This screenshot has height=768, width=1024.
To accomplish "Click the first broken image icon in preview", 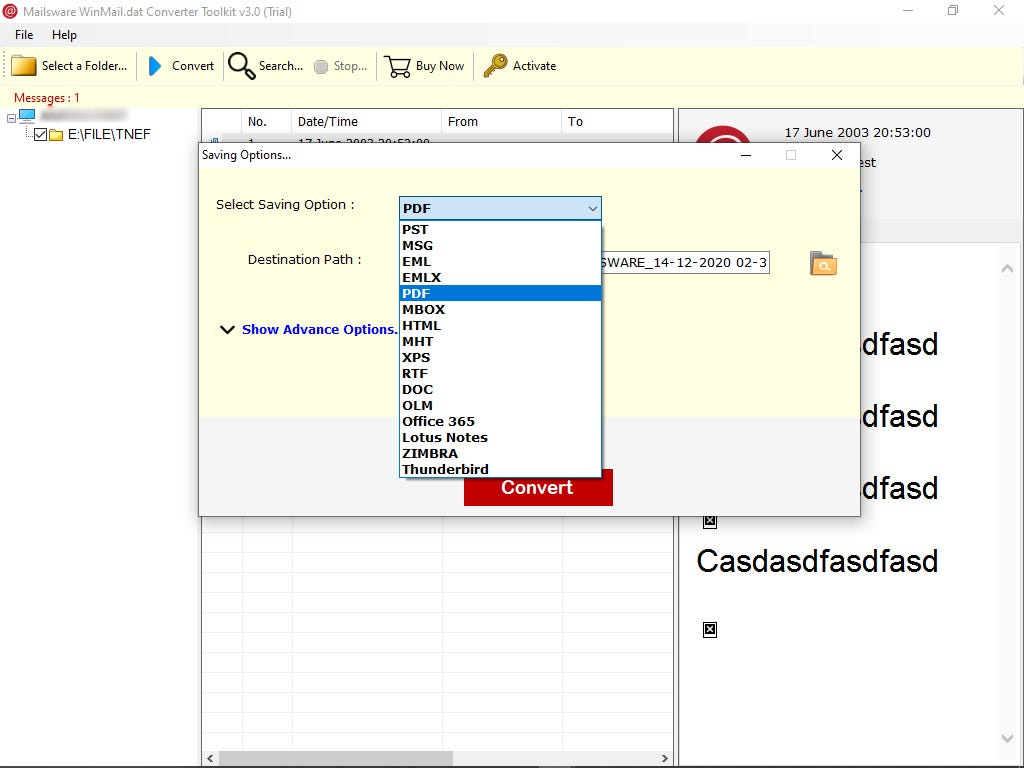I will click(710, 521).
